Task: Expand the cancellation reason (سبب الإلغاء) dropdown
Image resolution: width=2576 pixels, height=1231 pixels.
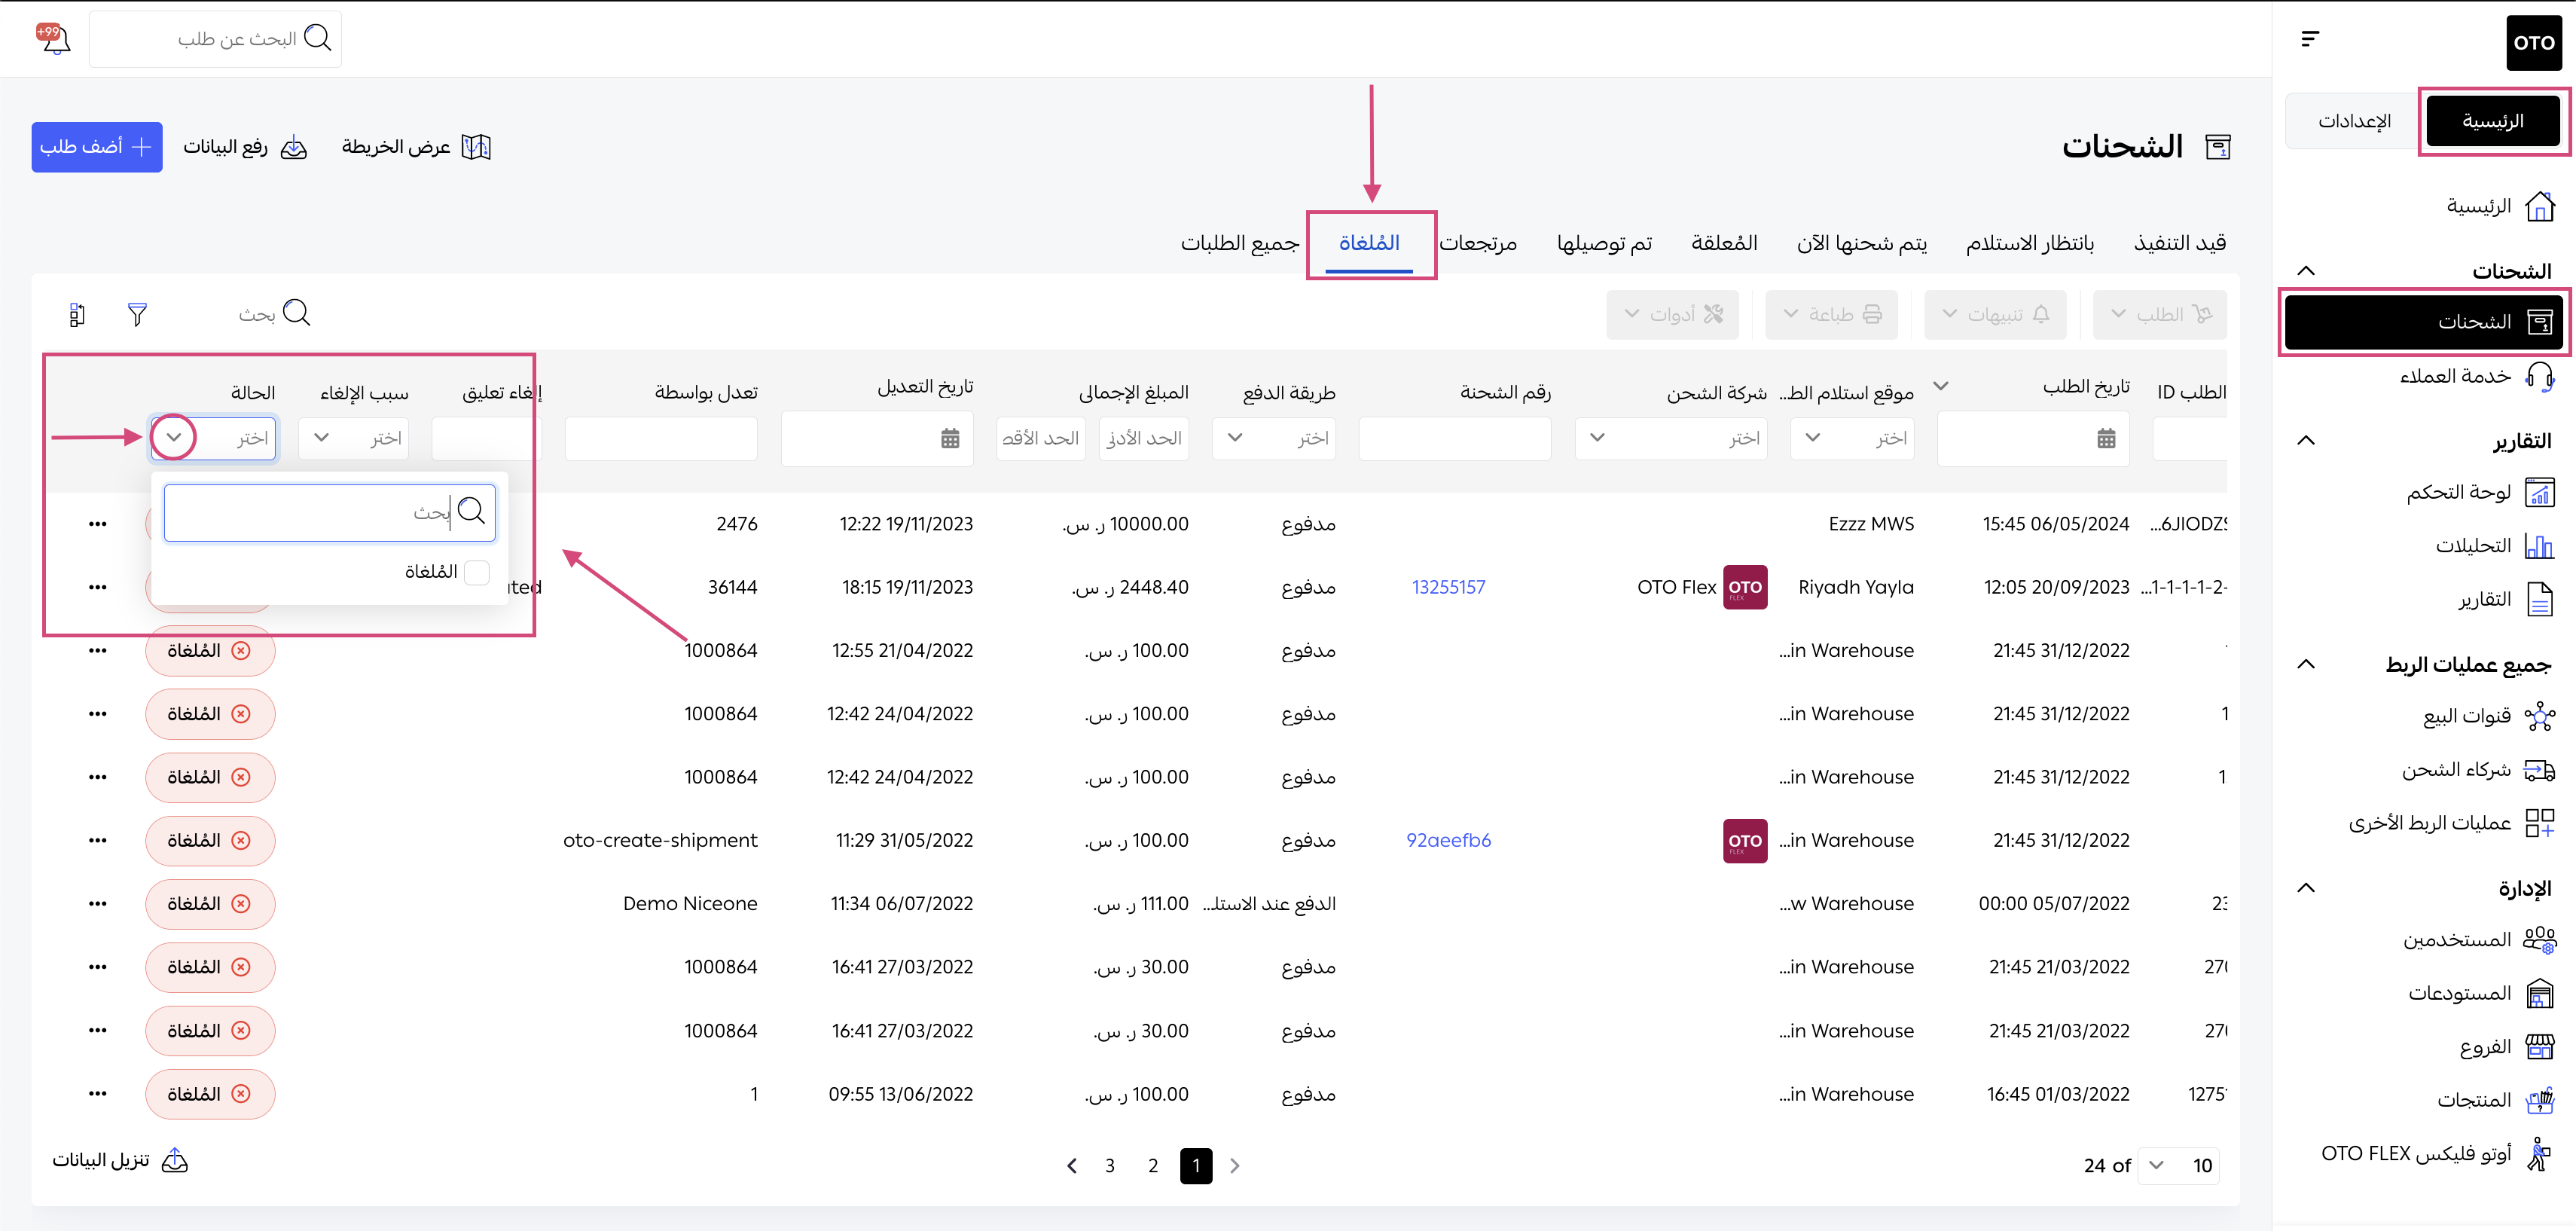Action: 322,438
